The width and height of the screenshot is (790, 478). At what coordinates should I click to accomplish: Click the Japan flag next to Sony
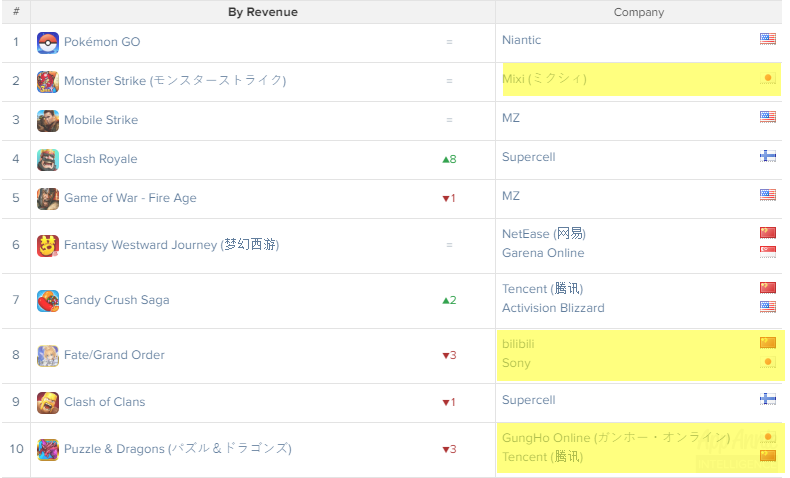tap(768, 362)
